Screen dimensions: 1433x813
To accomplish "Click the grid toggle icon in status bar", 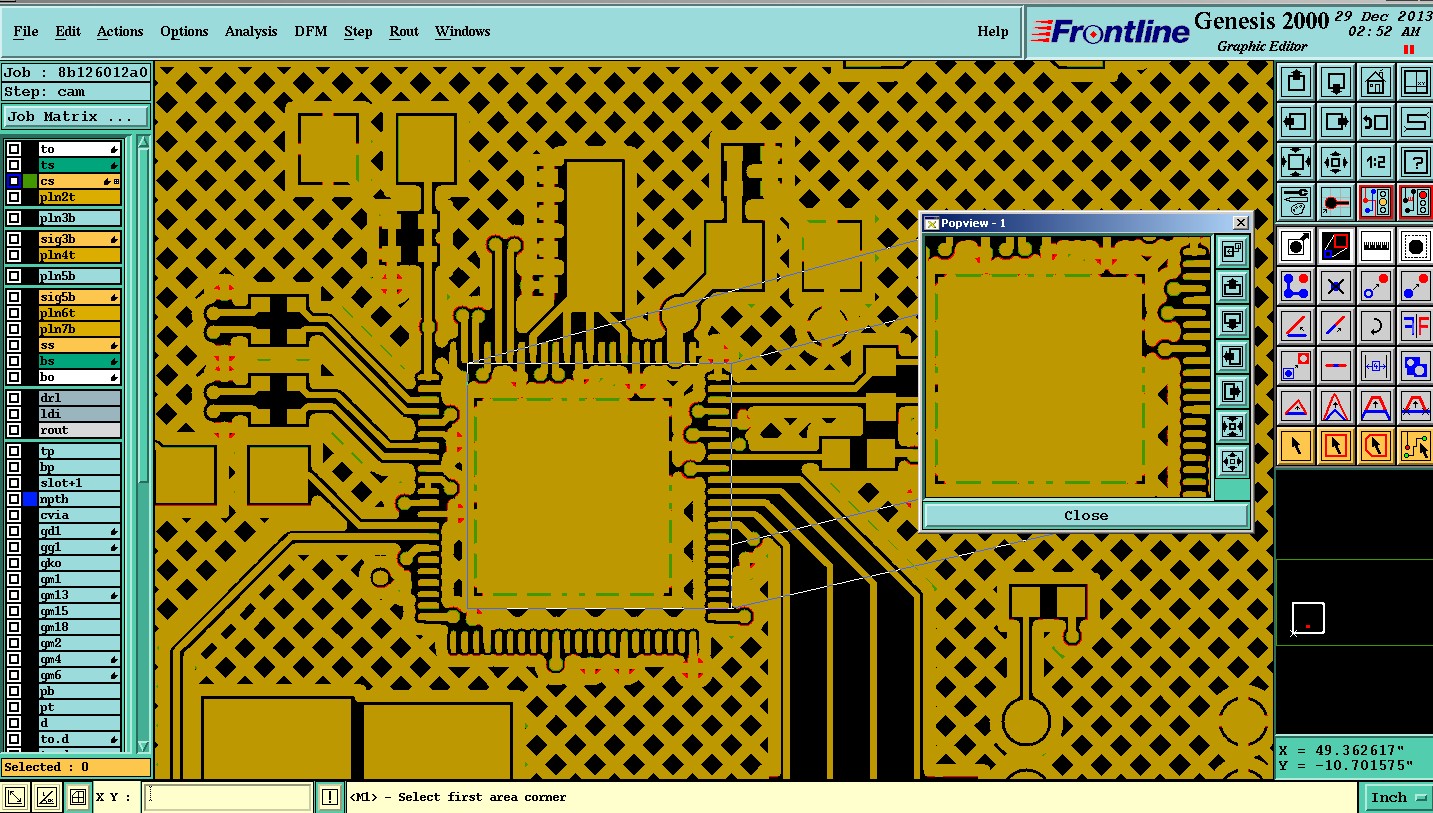I will [77, 797].
